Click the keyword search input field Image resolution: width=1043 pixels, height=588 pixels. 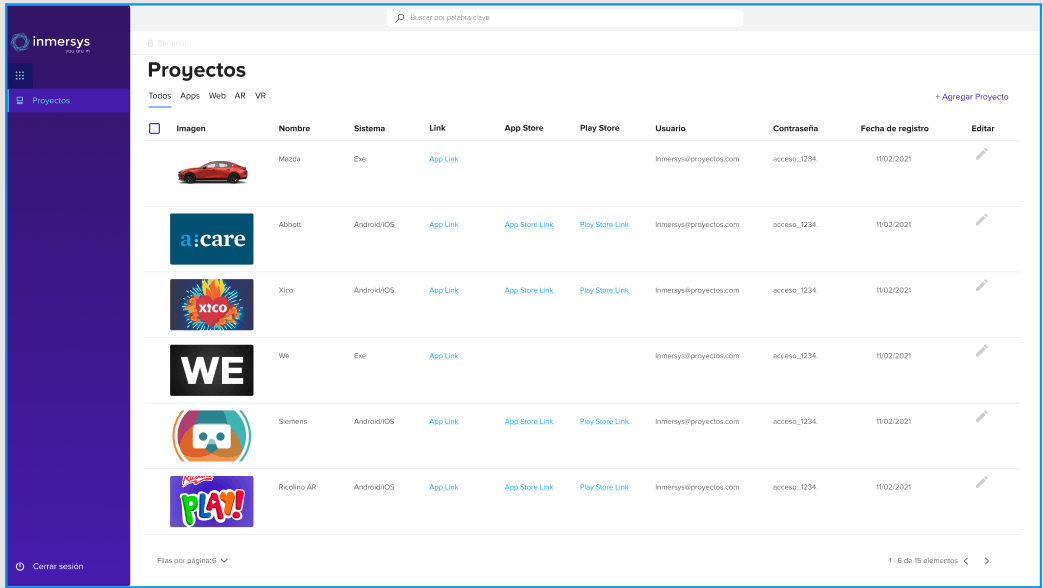[x=565, y=17]
